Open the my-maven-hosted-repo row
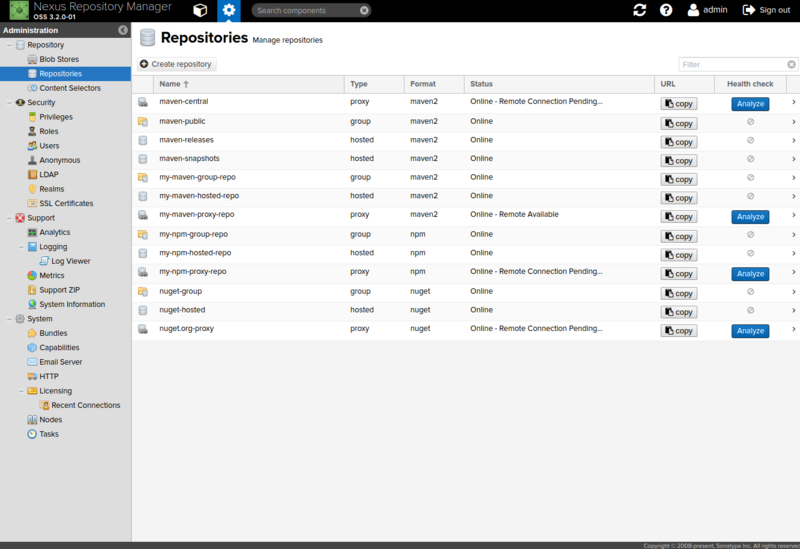 465,196
